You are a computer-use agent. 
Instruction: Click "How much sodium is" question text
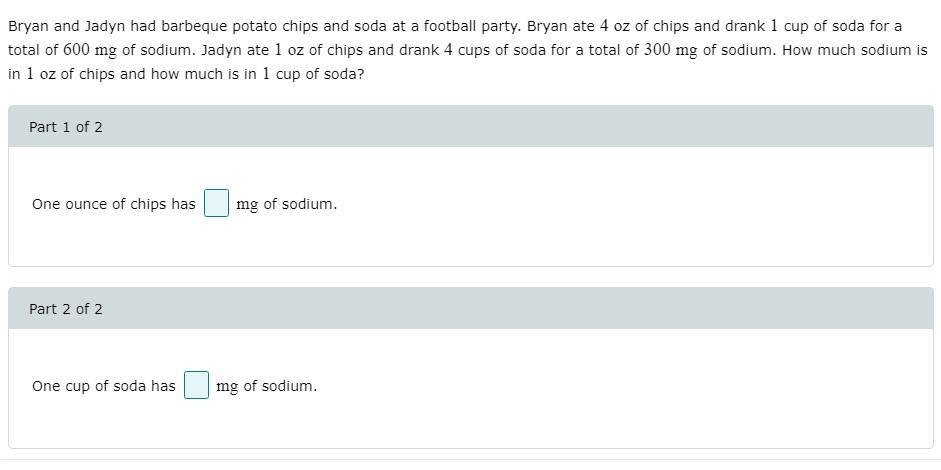[x=855, y=50]
